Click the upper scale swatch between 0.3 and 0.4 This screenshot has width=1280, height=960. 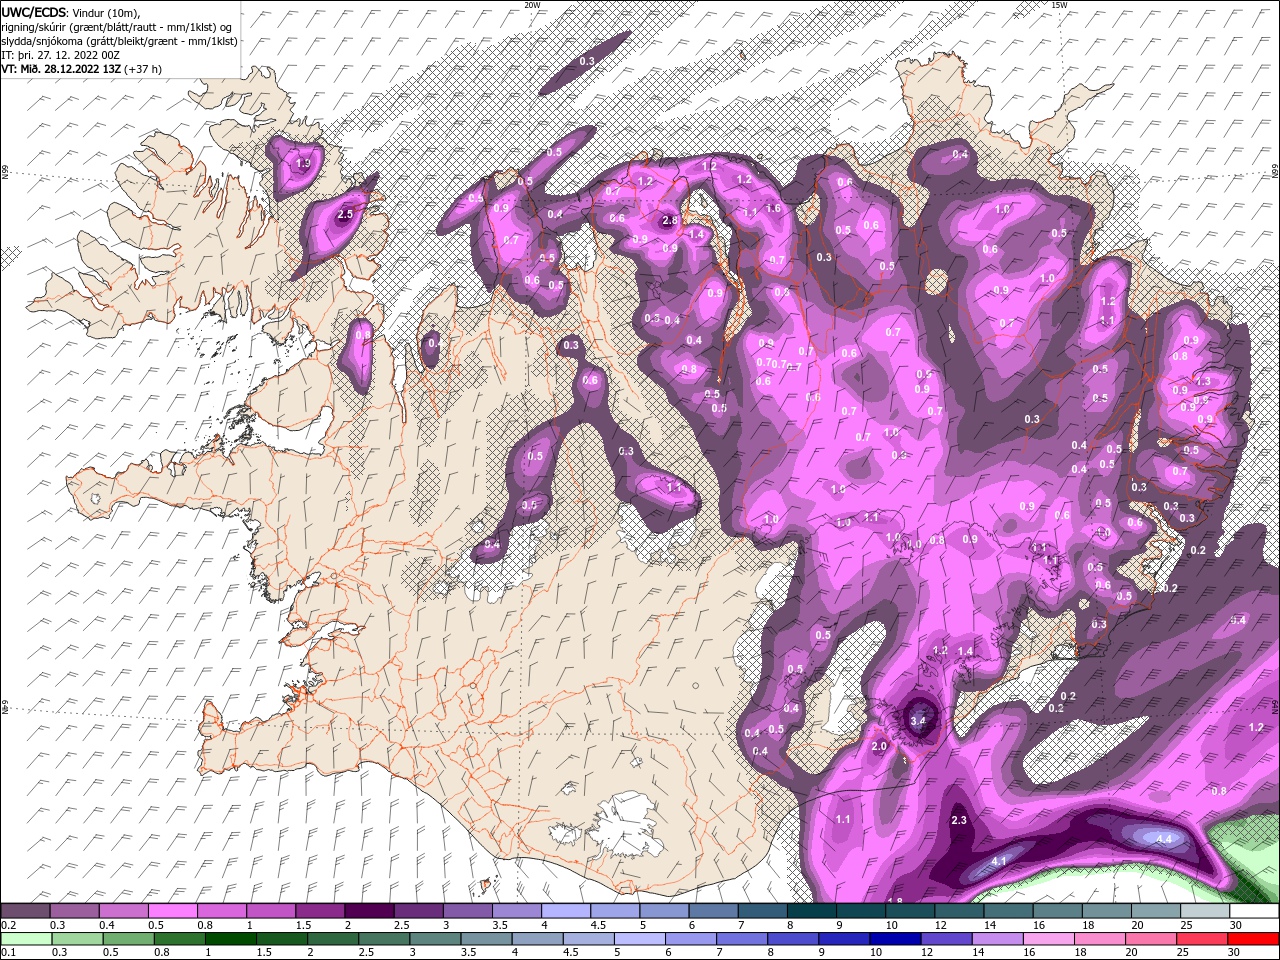click(75, 911)
